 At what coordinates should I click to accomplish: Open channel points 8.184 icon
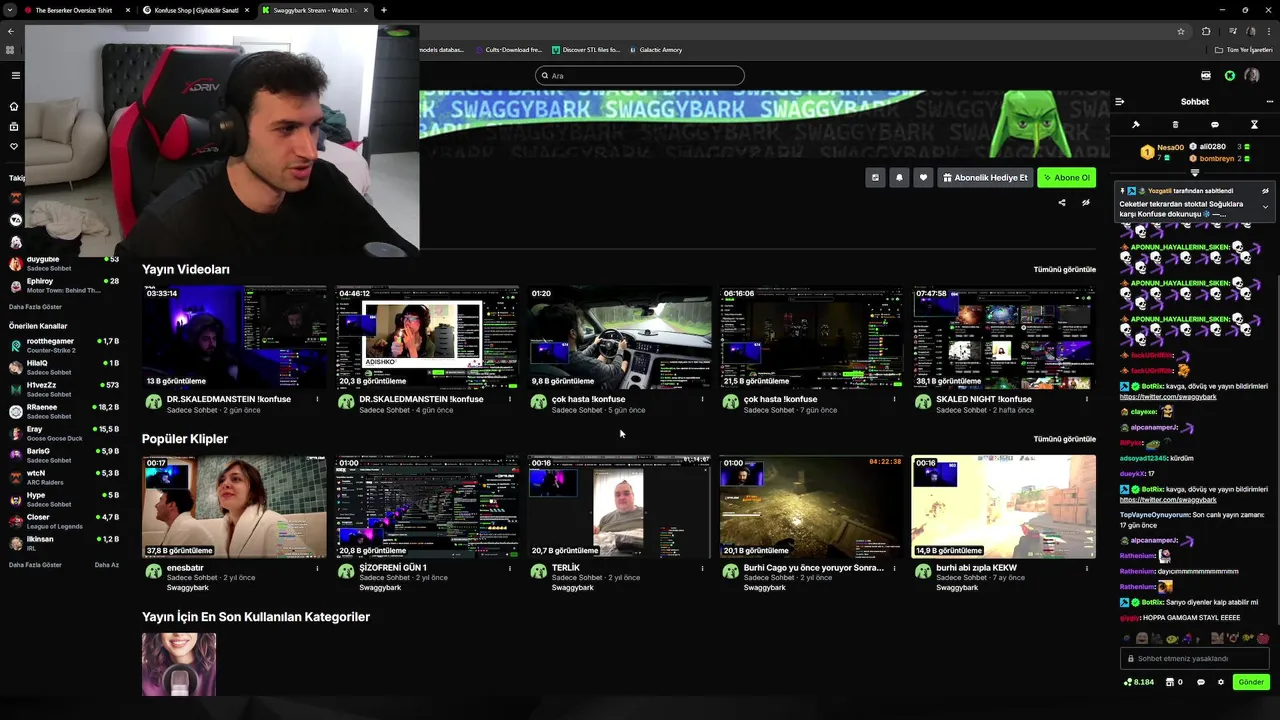[x=1139, y=682]
